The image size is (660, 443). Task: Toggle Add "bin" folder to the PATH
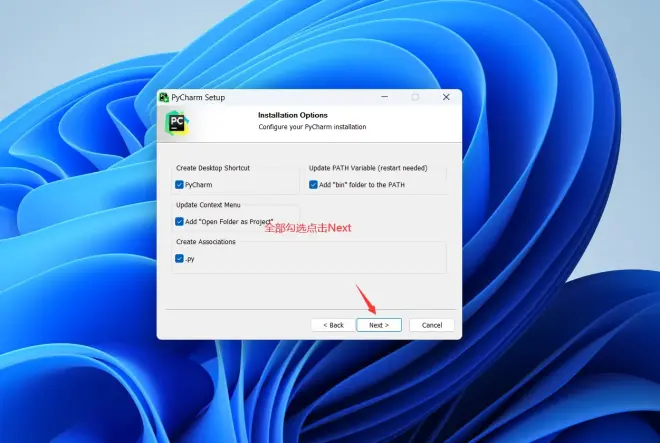click(313, 184)
